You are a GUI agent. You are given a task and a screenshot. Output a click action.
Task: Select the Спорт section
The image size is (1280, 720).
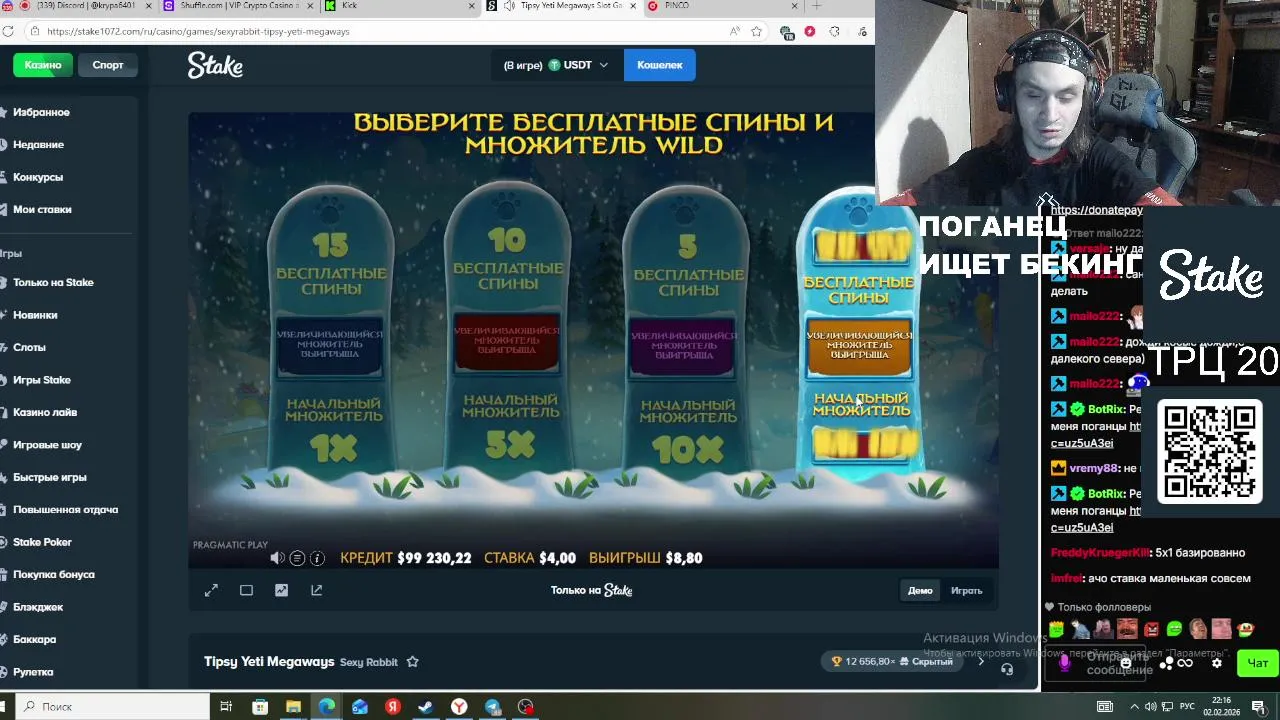click(x=108, y=65)
